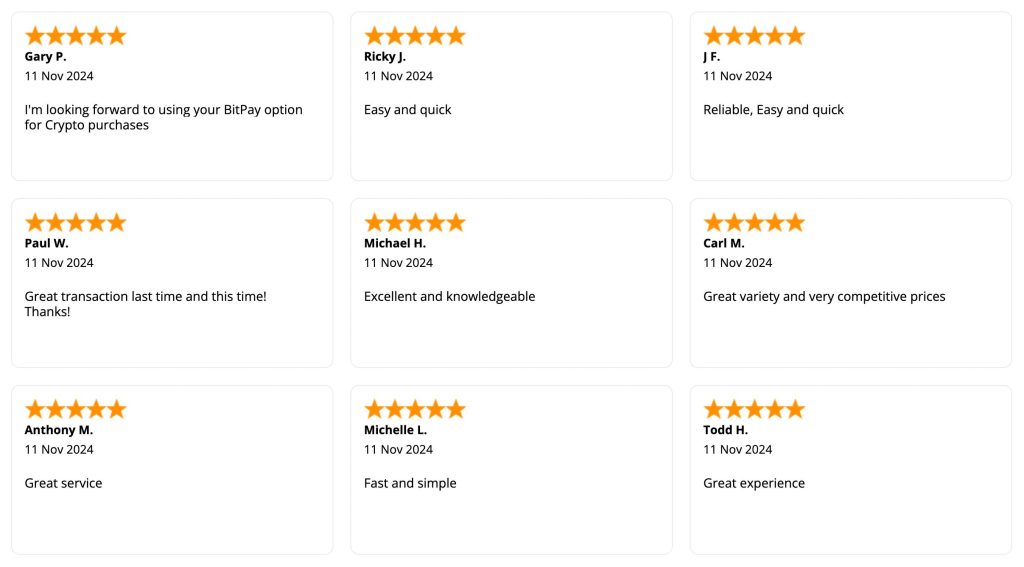This screenshot has height=567, width=1024.
Task: Click the first star in Gary P.'s rating
Action: point(35,36)
